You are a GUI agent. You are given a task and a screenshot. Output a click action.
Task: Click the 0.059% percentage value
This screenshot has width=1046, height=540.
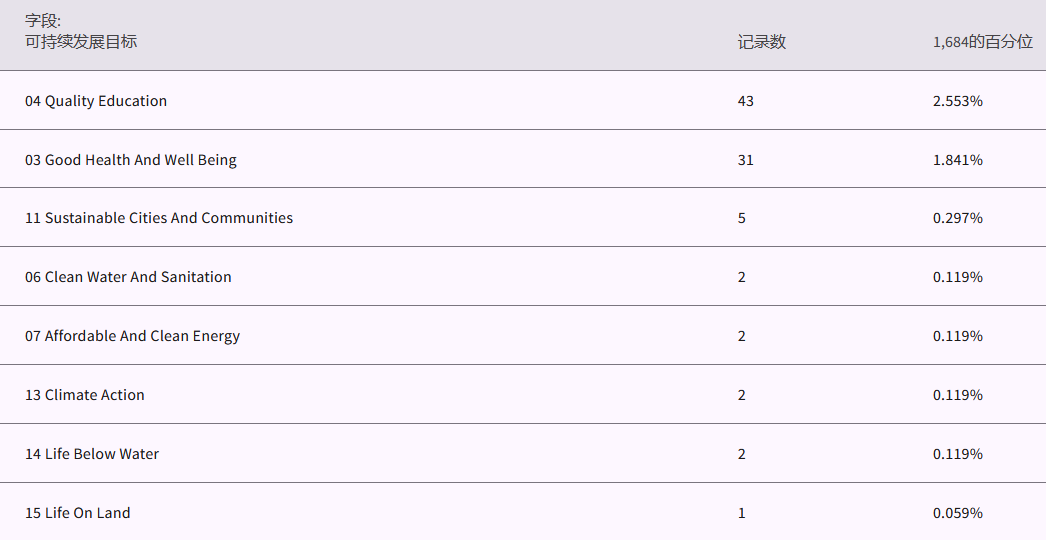tap(958, 513)
